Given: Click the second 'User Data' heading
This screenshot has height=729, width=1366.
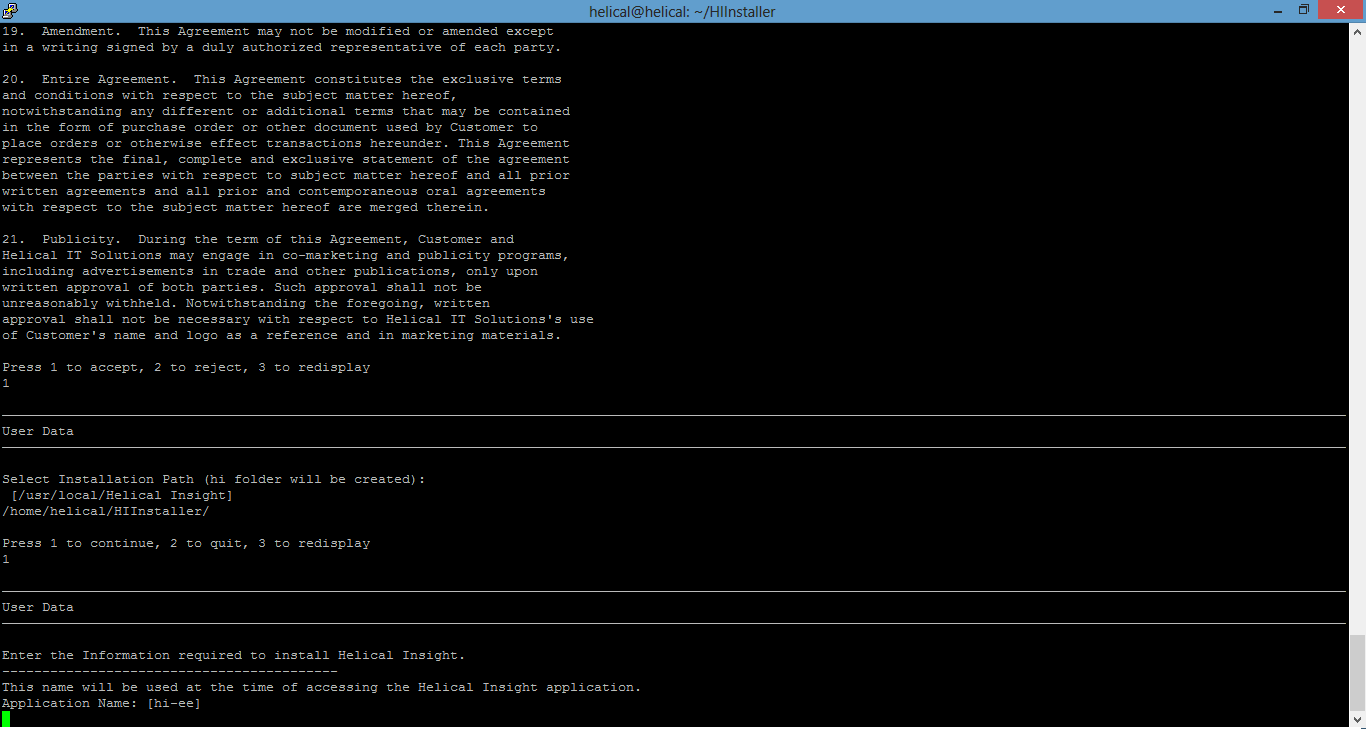Looking at the screenshot, I should coord(38,607).
